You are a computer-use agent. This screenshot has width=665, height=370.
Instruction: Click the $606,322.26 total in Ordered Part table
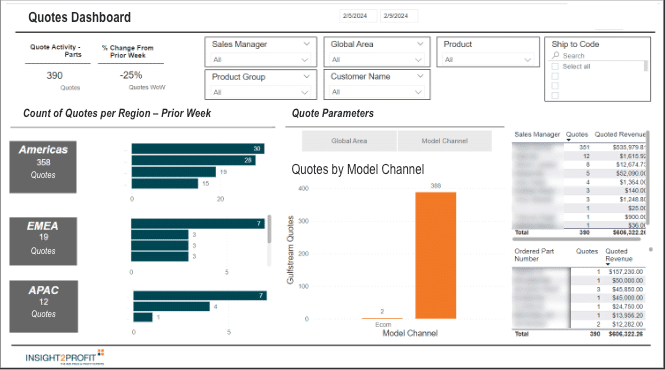click(x=626, y=334)
